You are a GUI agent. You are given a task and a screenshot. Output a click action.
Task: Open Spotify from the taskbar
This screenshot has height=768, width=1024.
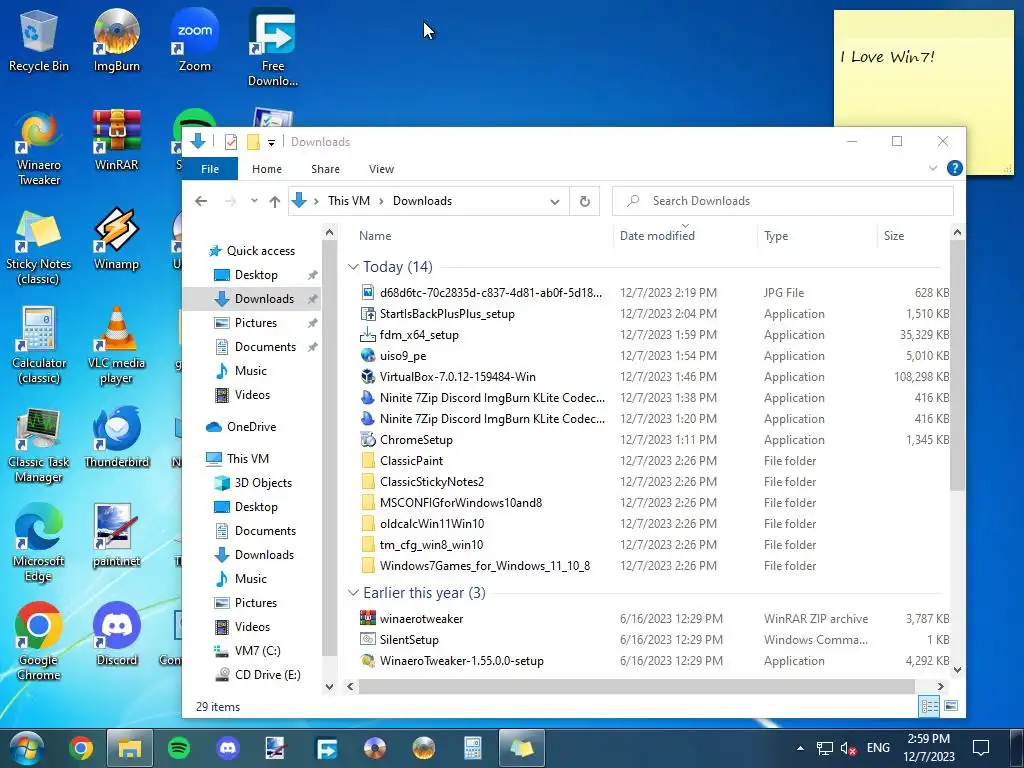tap(178, 748)
